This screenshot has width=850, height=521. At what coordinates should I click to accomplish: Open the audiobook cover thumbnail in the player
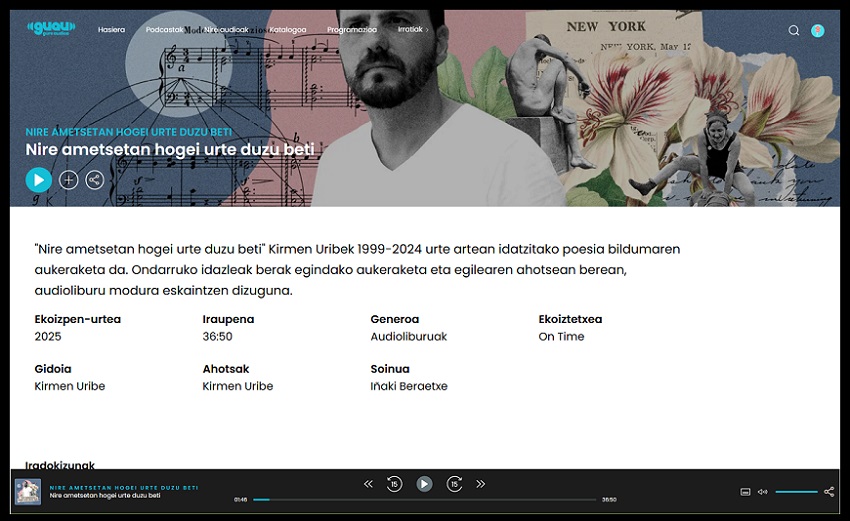pos(28,492)
